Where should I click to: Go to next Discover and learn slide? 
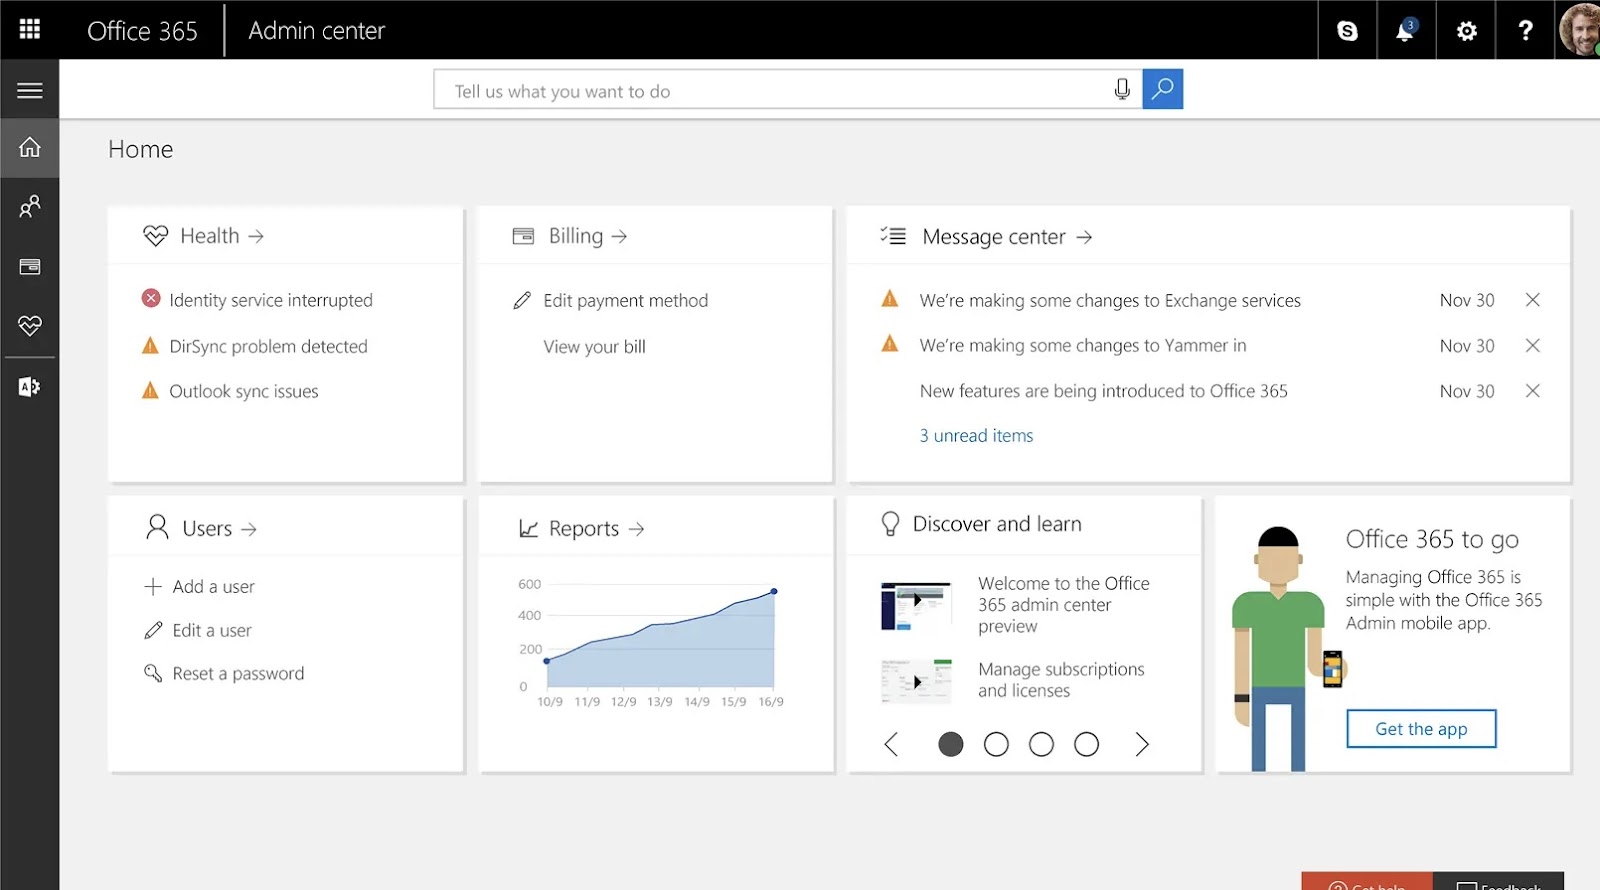[1142, 744]
